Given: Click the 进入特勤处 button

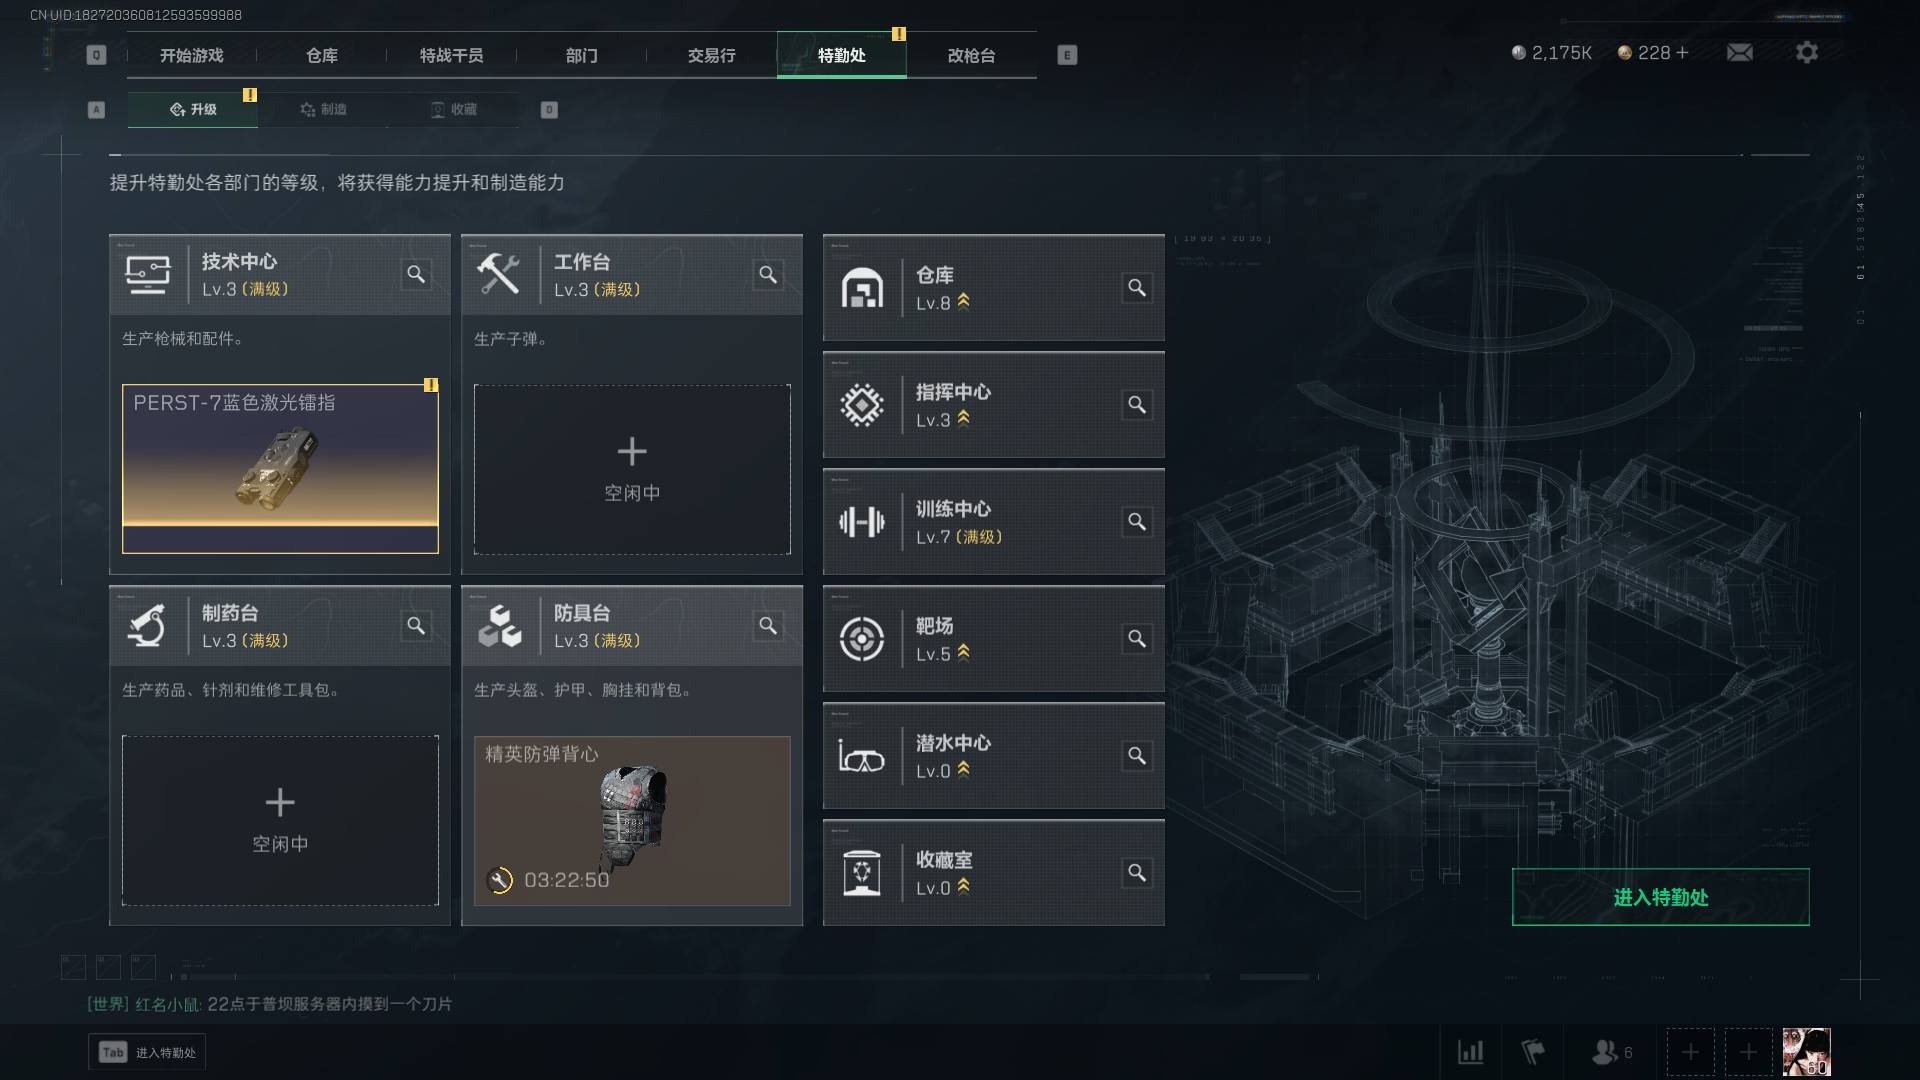Looking at the screenshot, I should [x=1660, y=897].
